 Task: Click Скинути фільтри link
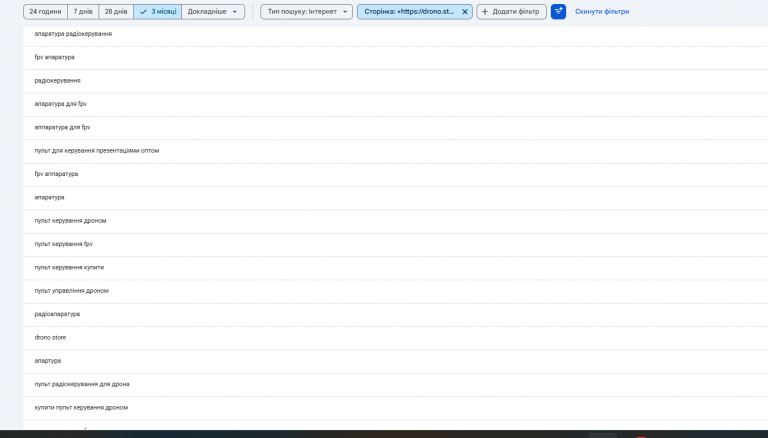click(x=602, y=11)
